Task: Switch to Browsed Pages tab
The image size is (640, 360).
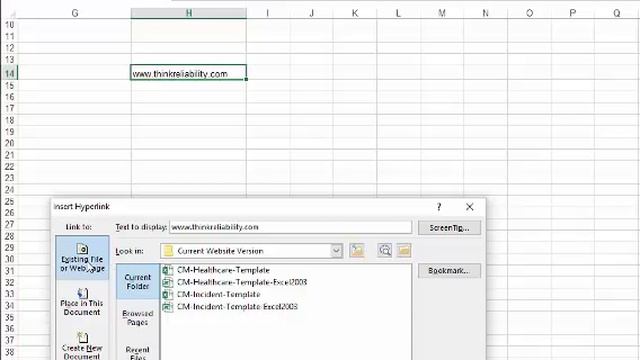Action: pyautogui.click(x=138, y=318)
